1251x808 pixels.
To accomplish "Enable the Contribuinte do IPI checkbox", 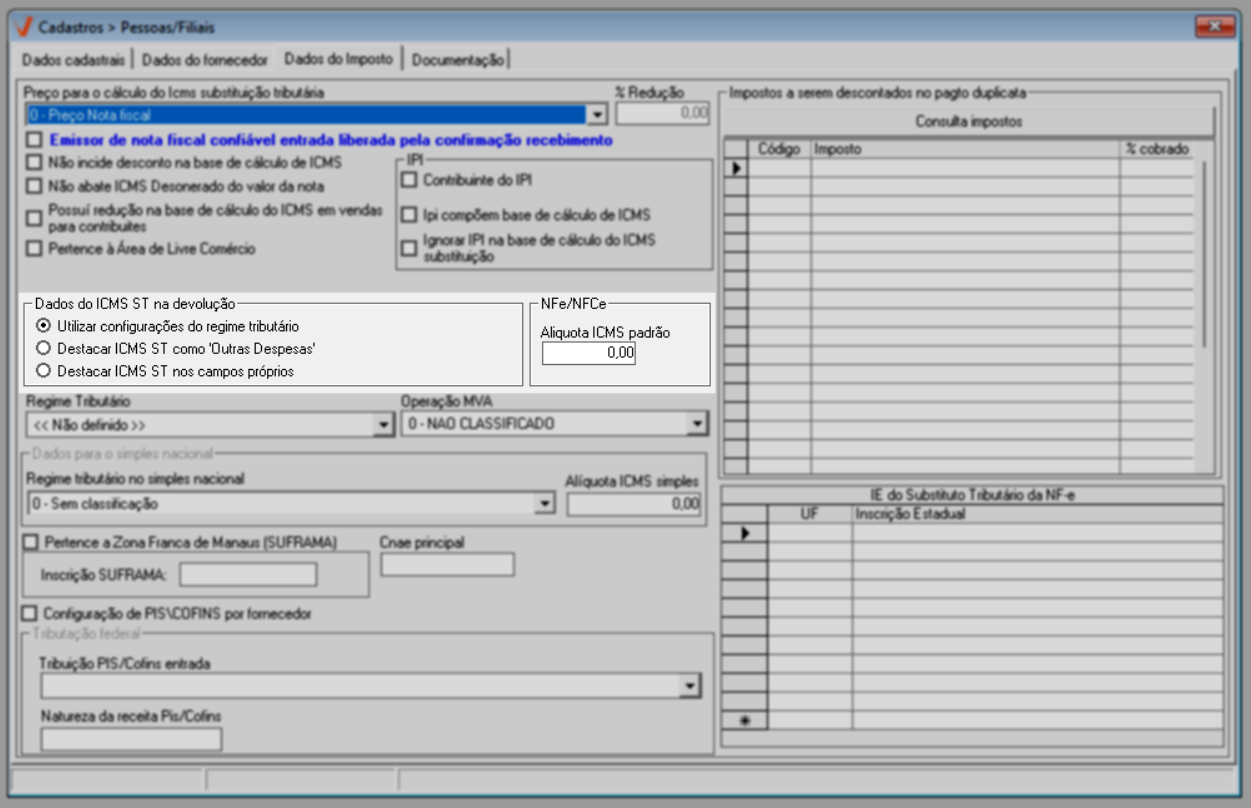I will pos(408,181).
